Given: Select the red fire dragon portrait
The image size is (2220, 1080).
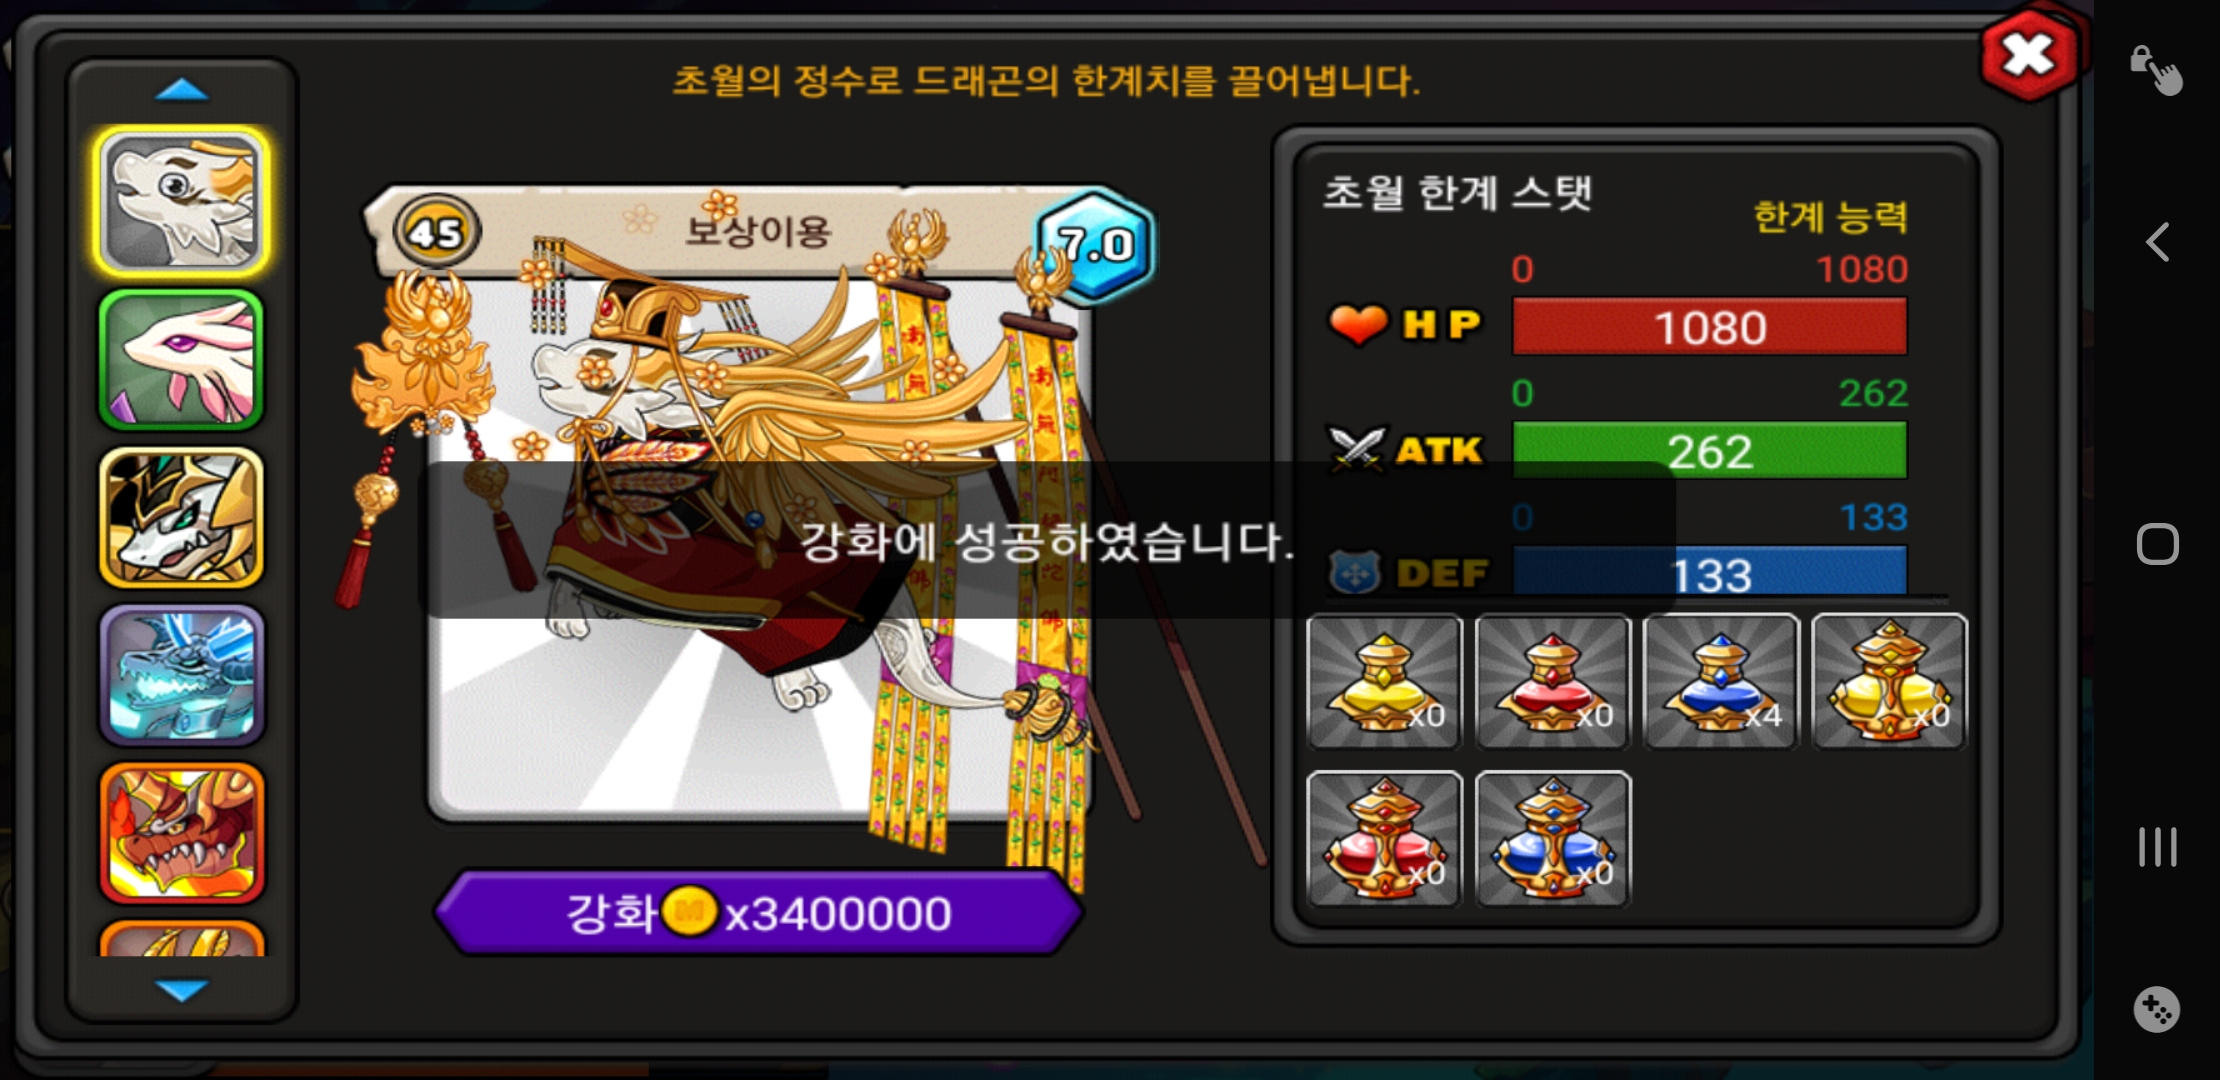Looking at the screenshot, I should click(x=181, y=833).
